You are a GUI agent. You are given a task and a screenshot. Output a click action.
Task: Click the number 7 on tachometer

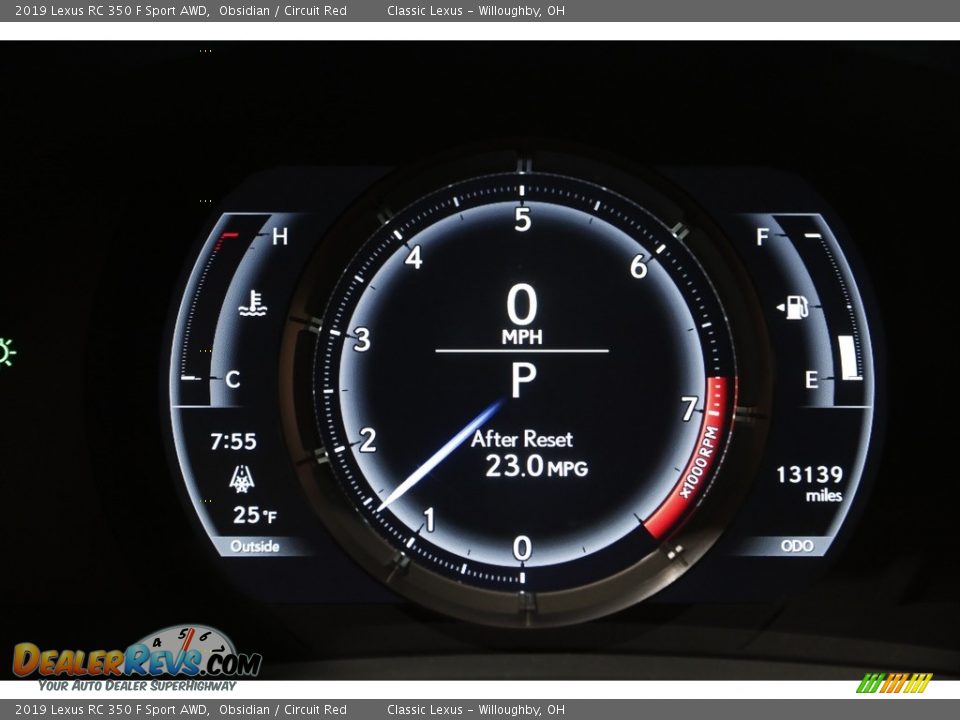(x=689, y=408)
